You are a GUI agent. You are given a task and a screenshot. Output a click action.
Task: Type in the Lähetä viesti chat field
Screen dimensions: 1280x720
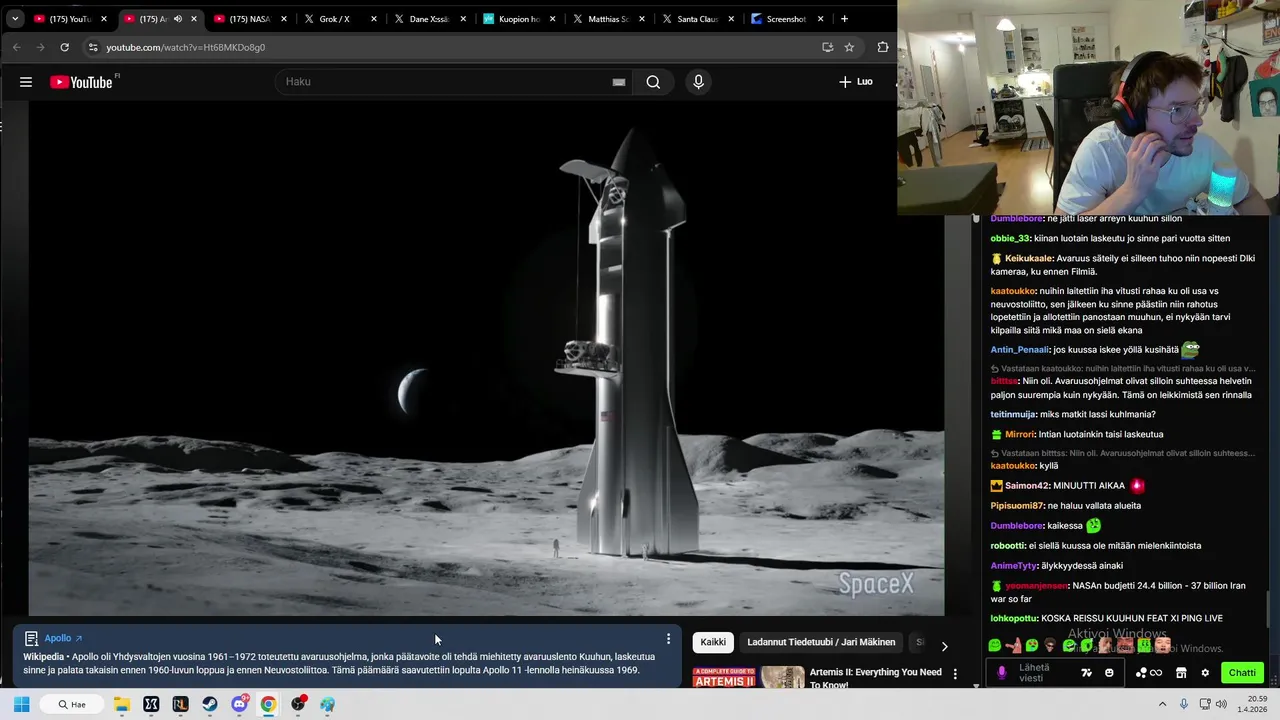click(1043, 673)
